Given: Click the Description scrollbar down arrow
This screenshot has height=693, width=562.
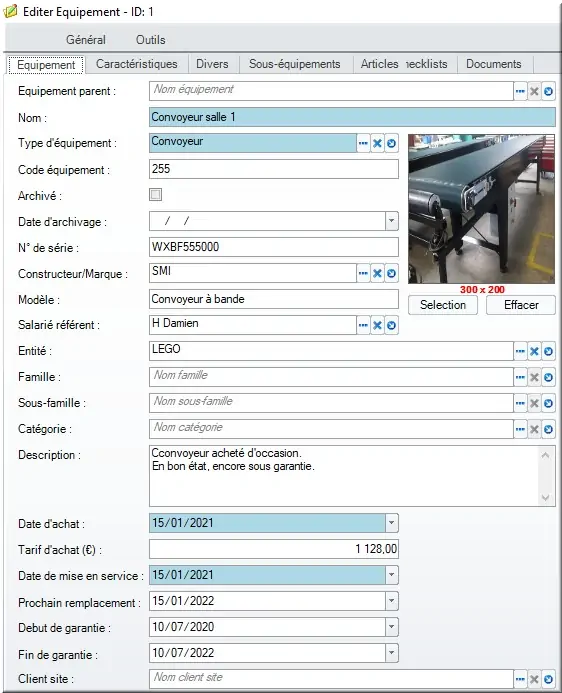Looking at the screenshot, I should 546,498.
